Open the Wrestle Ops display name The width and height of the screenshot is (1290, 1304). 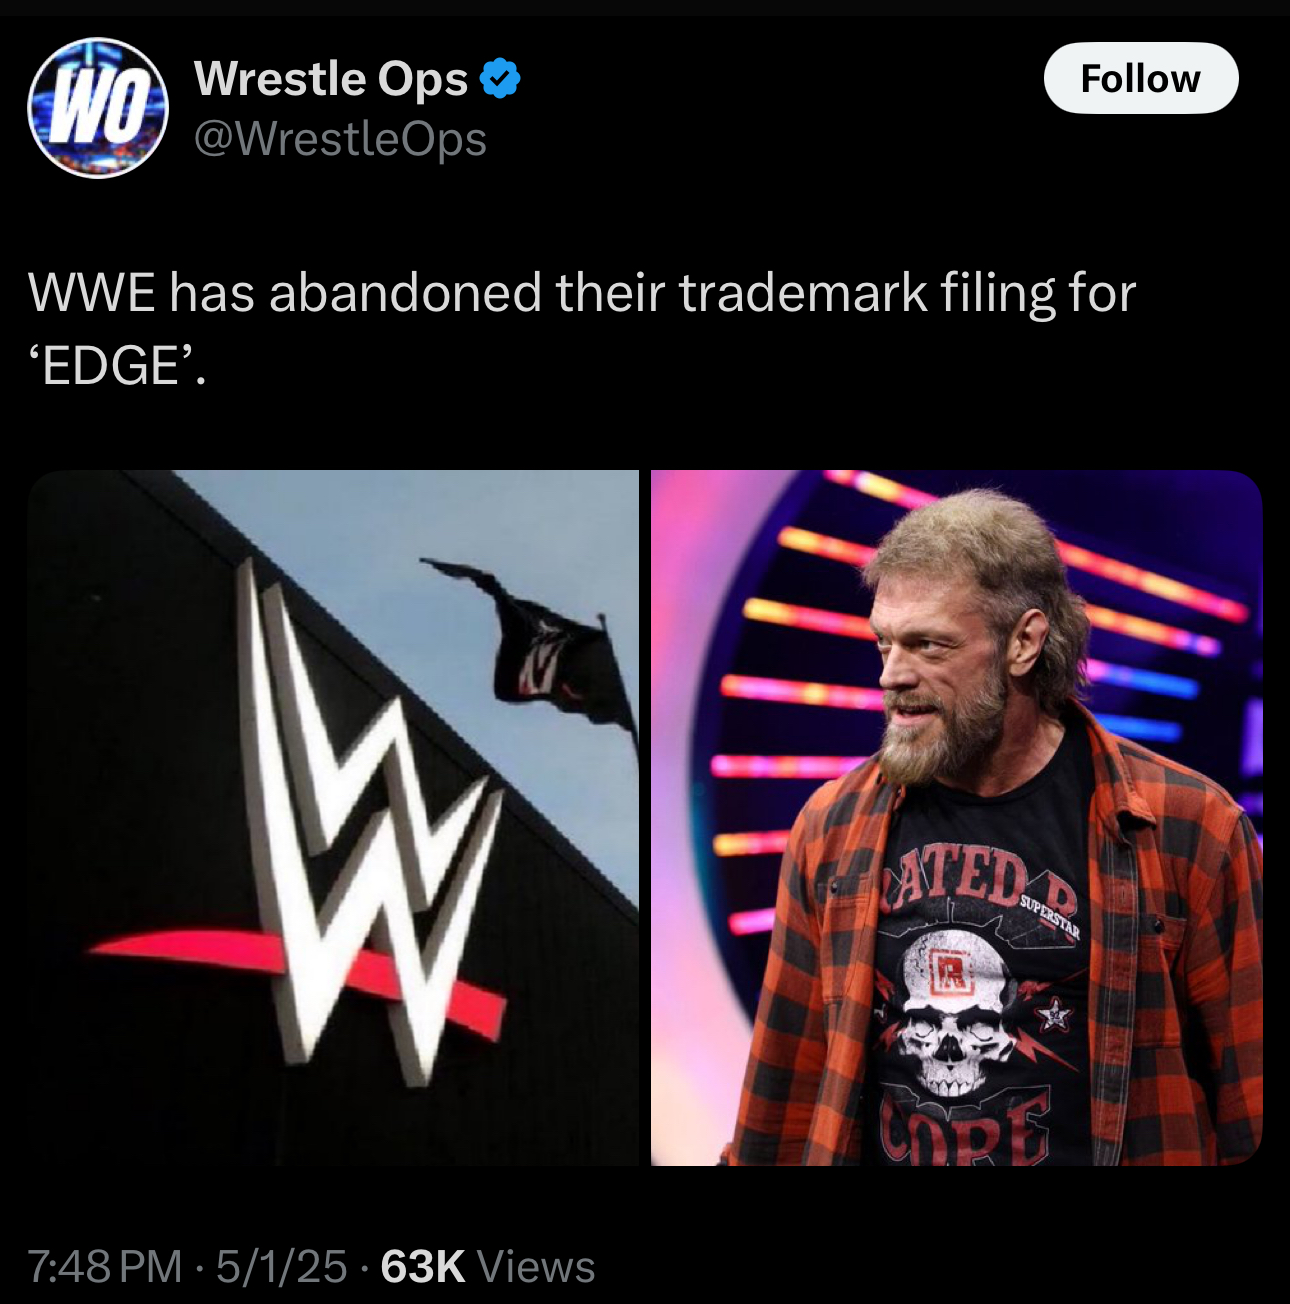[331, 79]
